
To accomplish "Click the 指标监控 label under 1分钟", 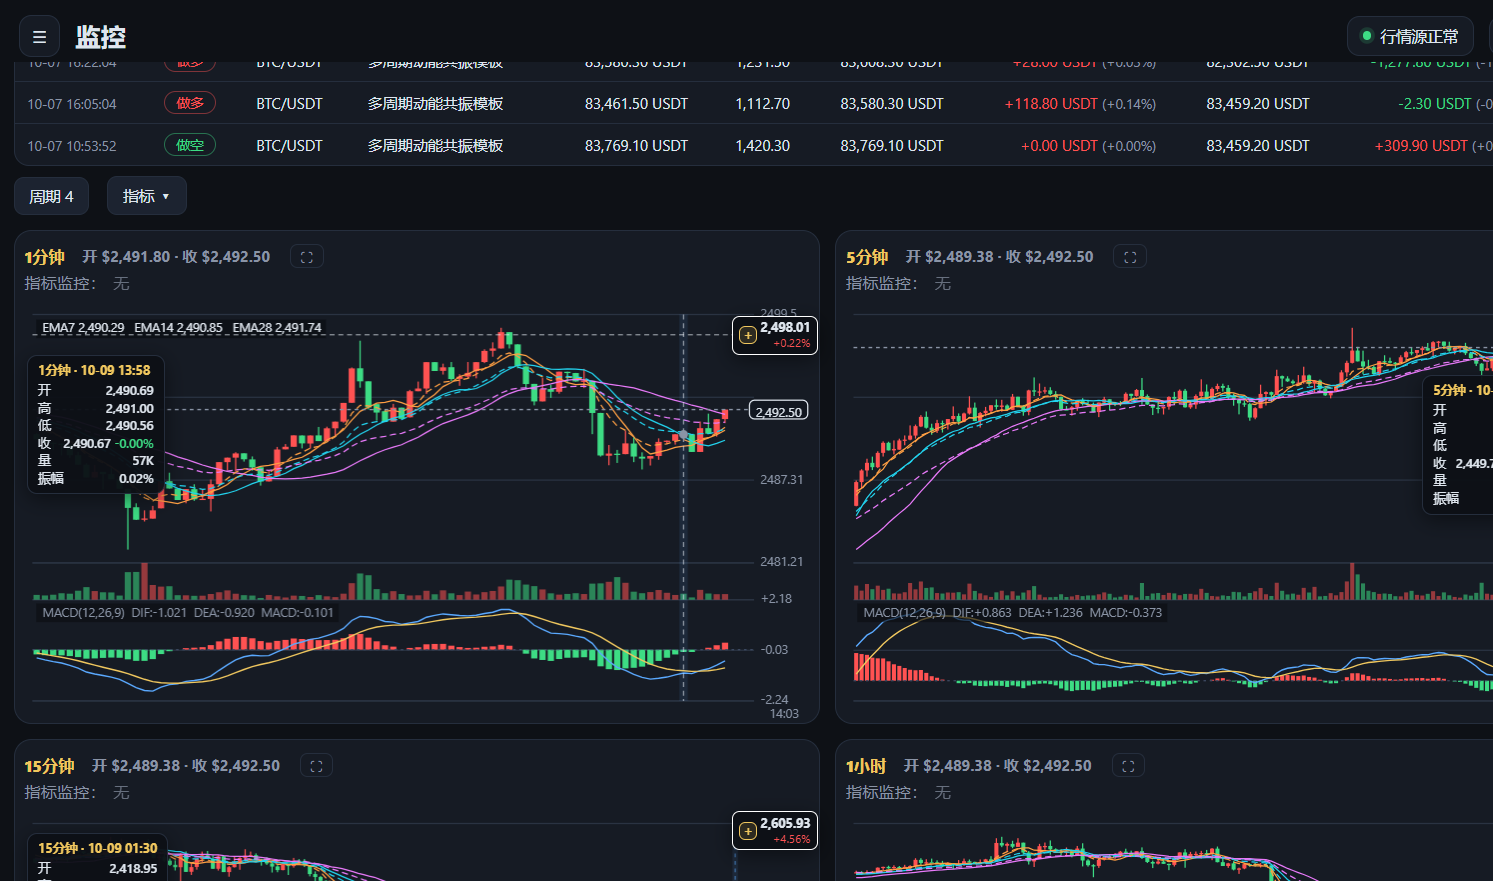I will click(x=61, y=284).
